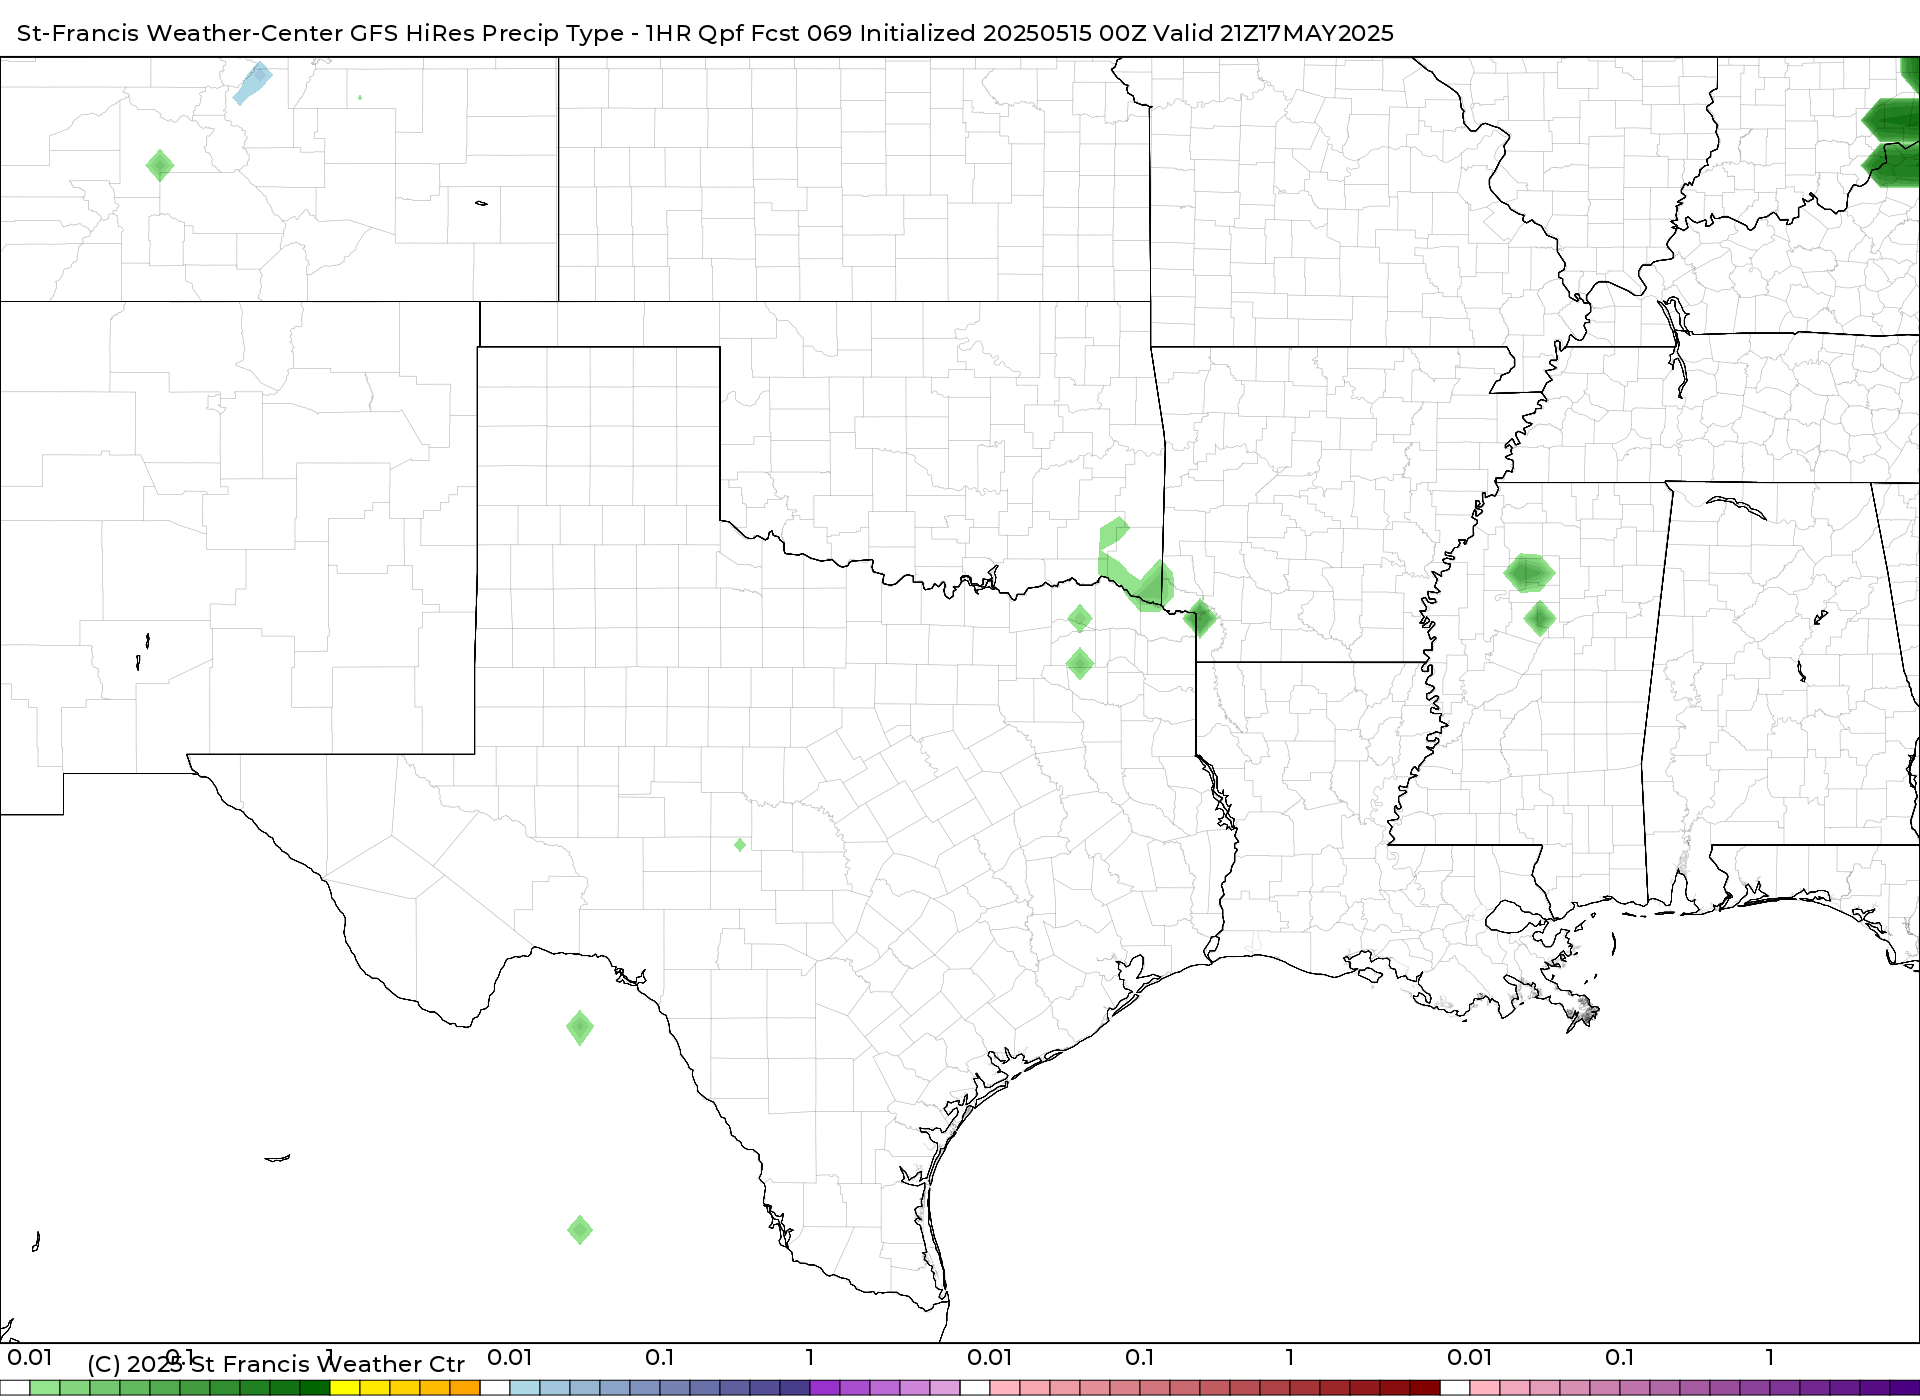Click 'Initialized 20250515 00Z' in the header

(1003, 33)
